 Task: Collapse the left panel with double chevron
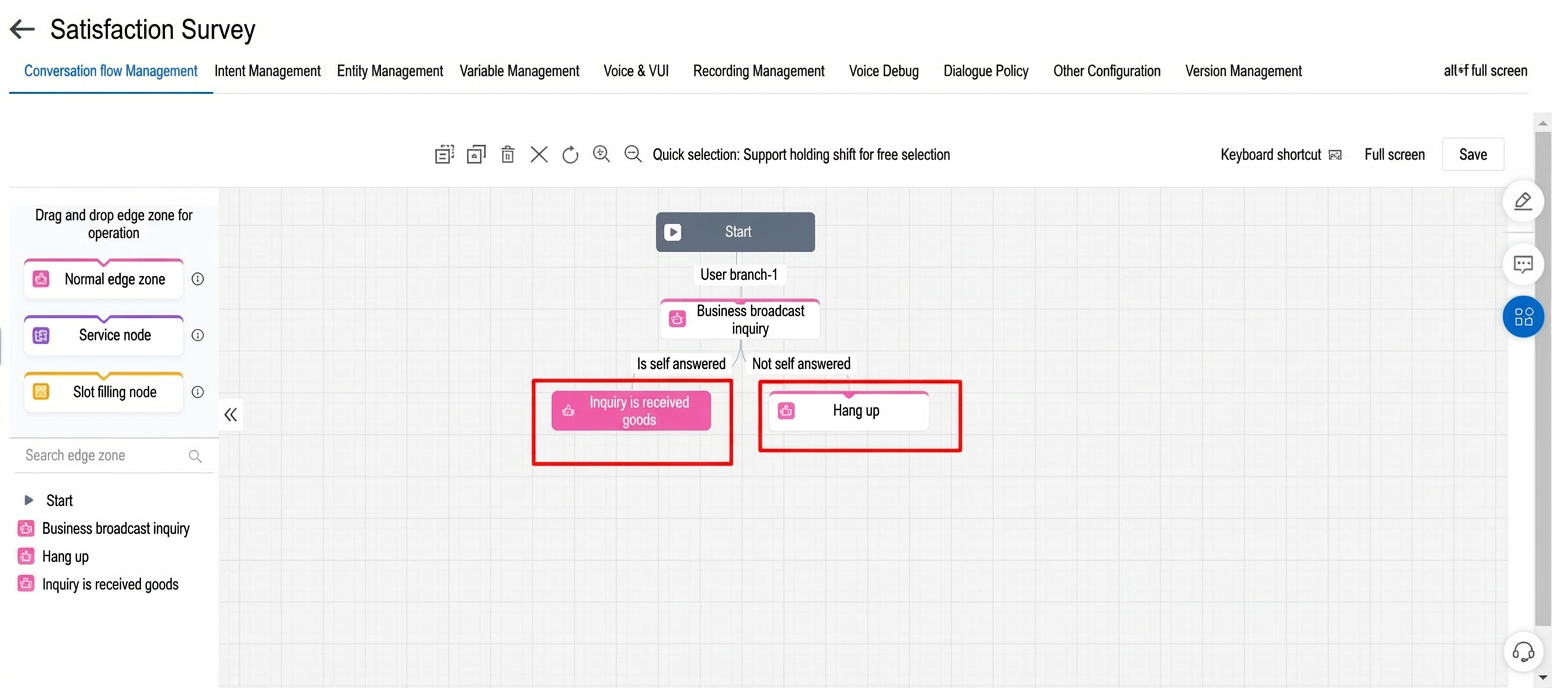click(231, 414)
